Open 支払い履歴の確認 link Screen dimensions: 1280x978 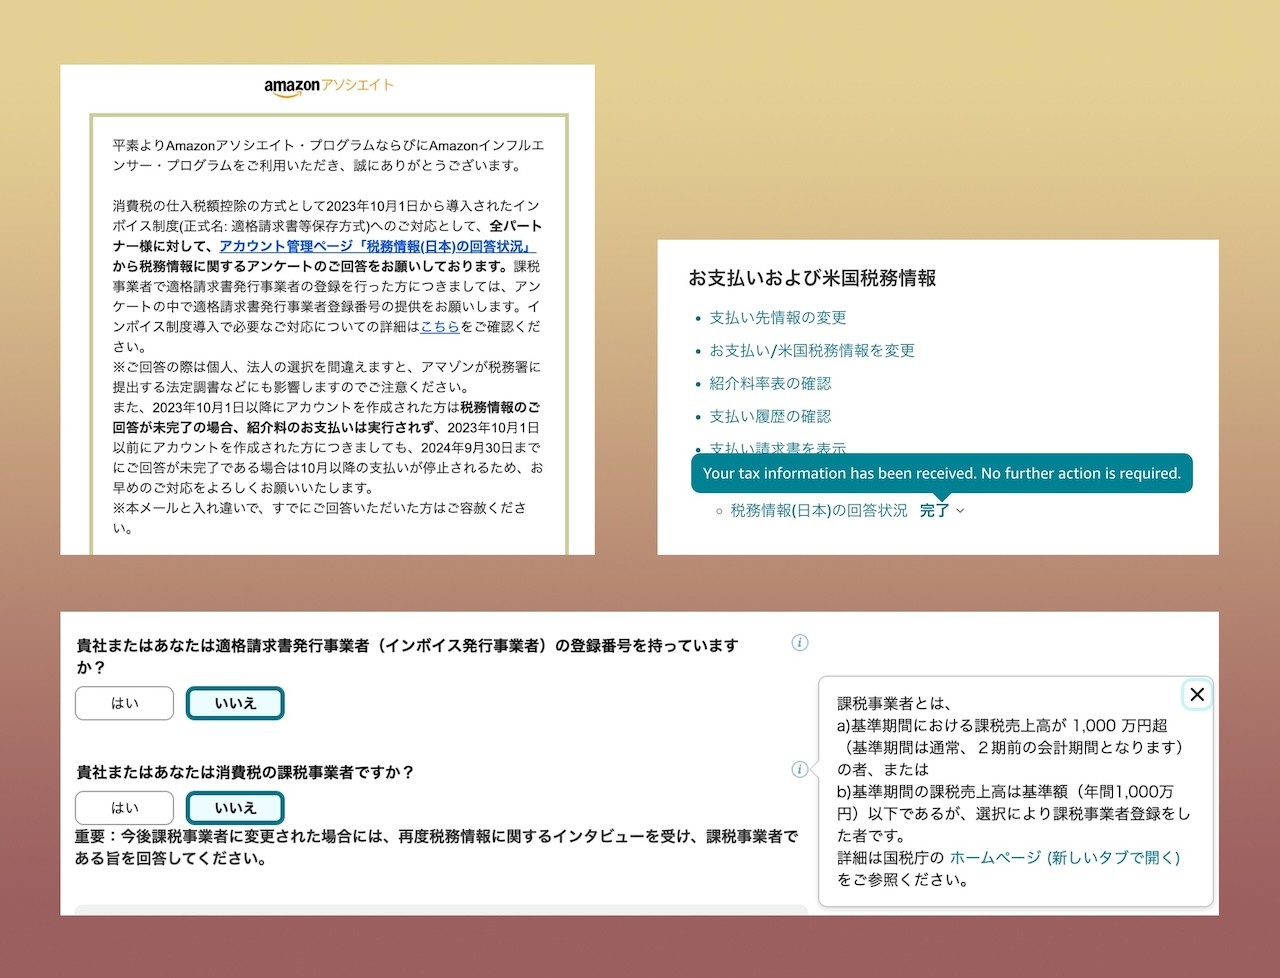tap(770, 416)
